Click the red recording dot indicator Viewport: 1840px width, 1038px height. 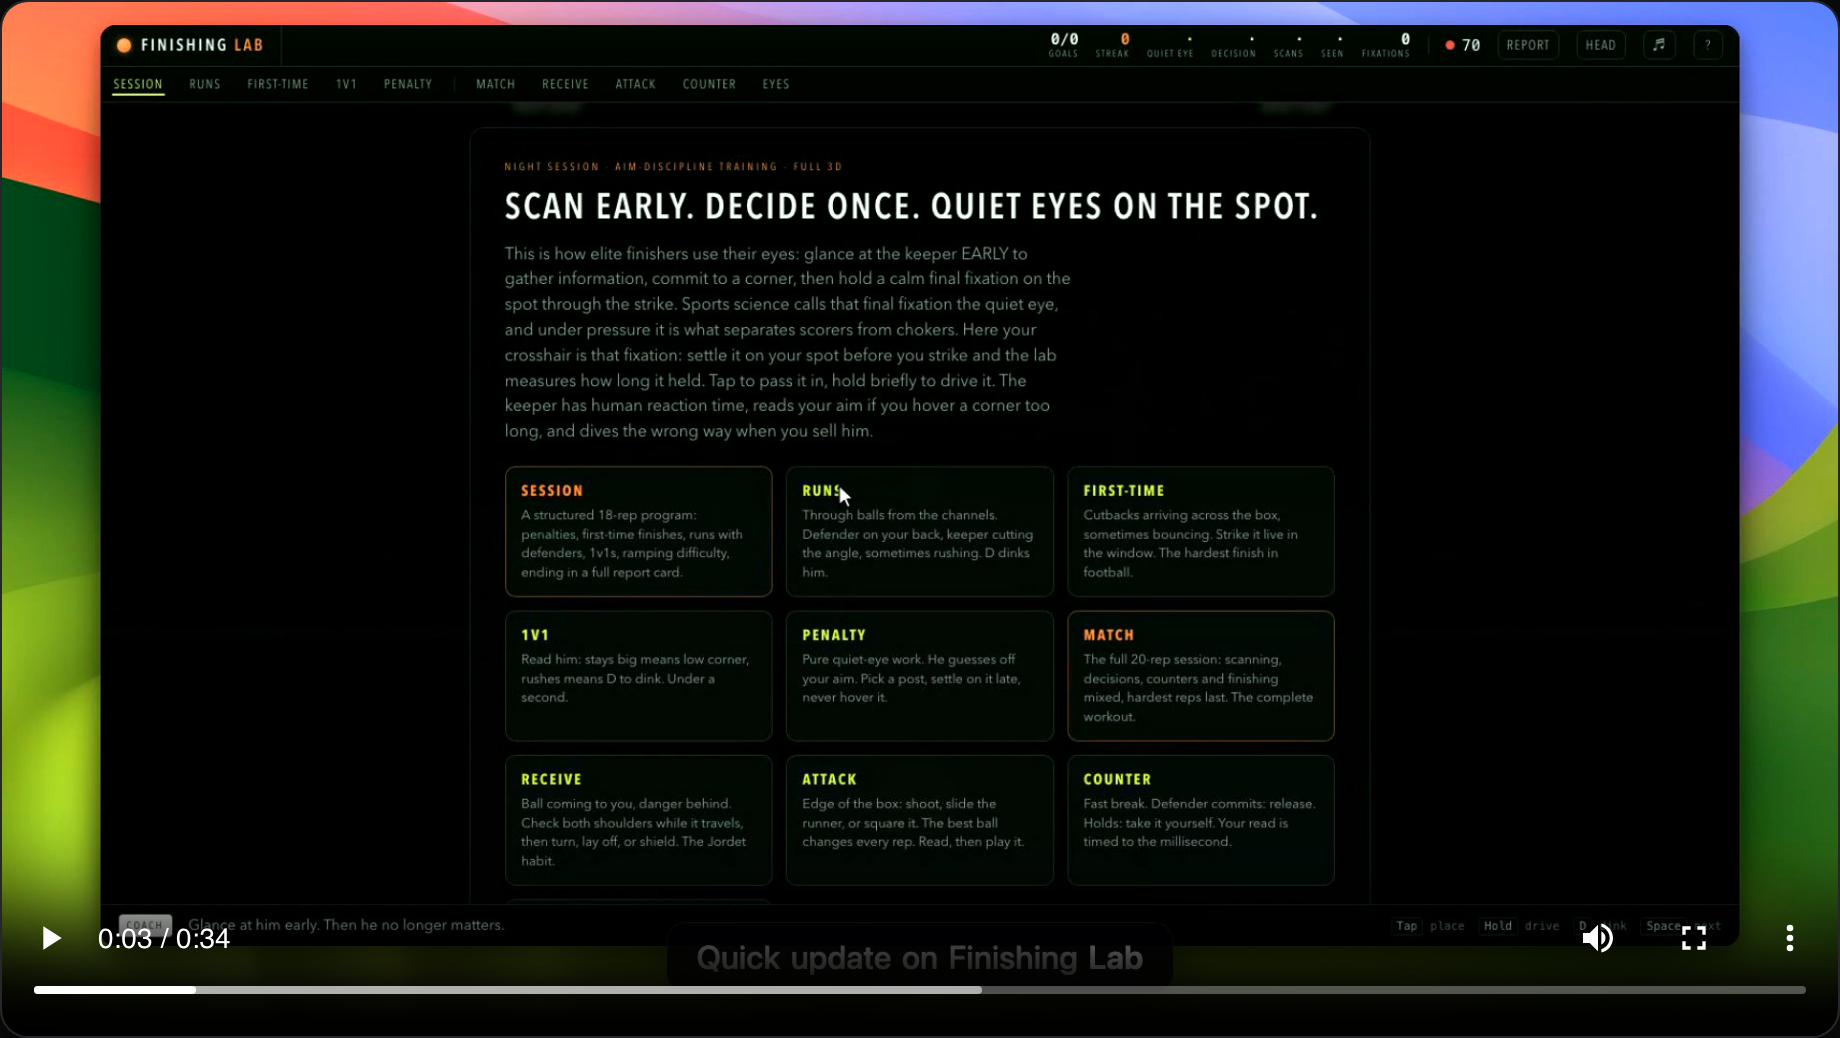(x=1450, y=45)
